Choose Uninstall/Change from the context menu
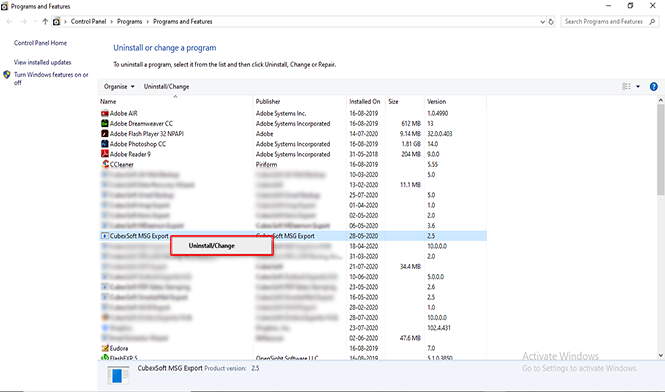Screen dimensions: 665x392 [221, 246]
